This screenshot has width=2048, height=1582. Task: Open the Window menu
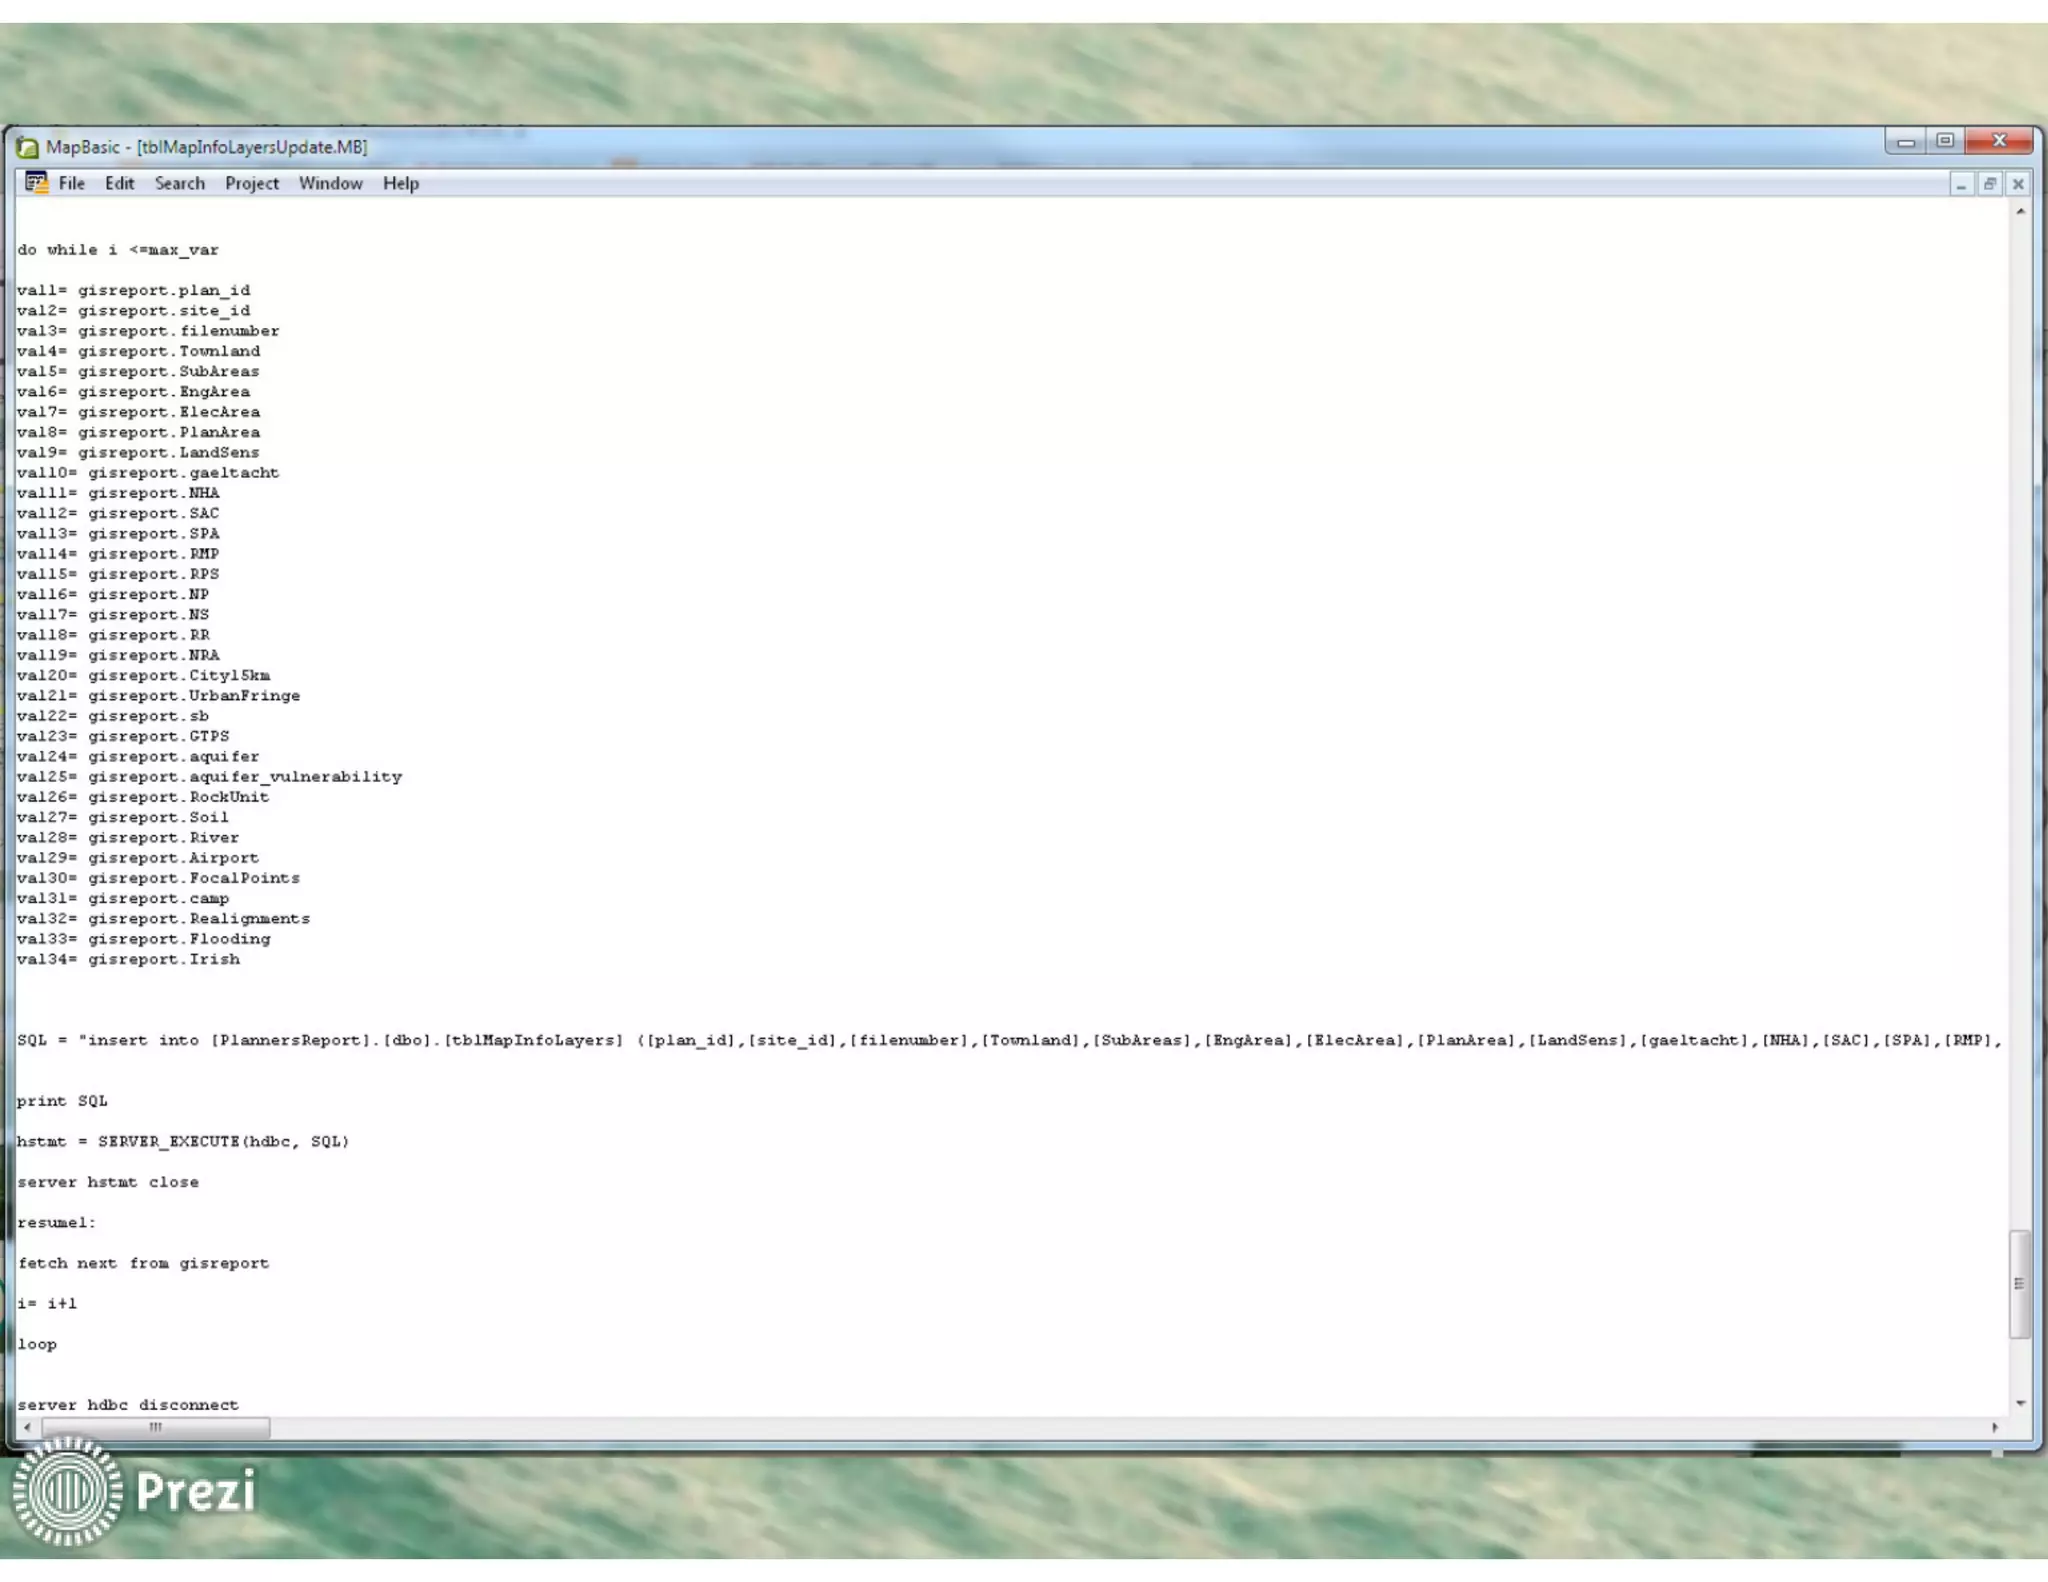click(330, 183)
